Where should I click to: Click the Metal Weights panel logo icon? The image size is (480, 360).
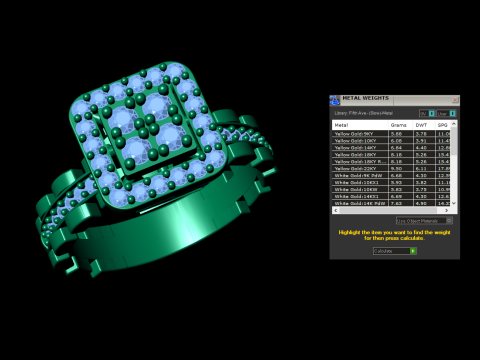334,100
